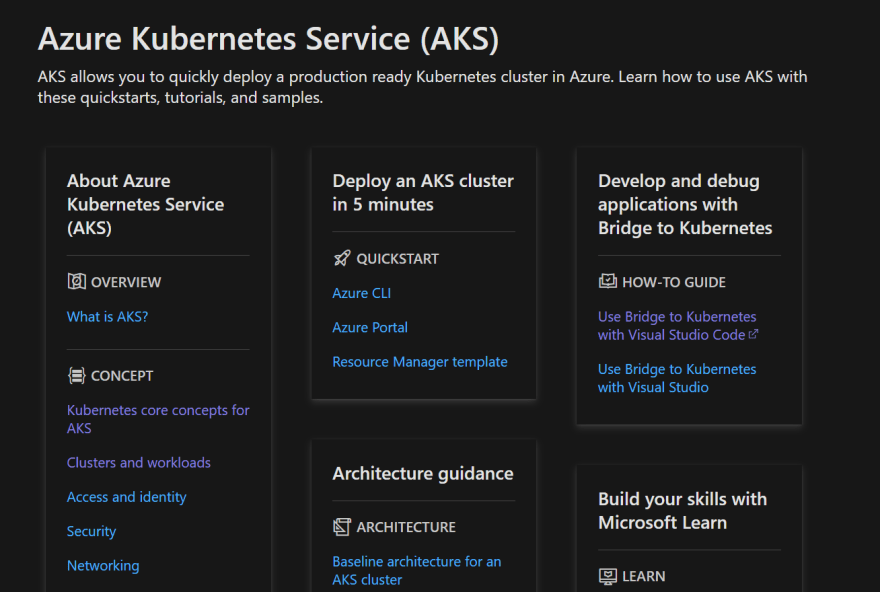
Task: Click the Develop and debug applications heading
Action: [685, 204]
